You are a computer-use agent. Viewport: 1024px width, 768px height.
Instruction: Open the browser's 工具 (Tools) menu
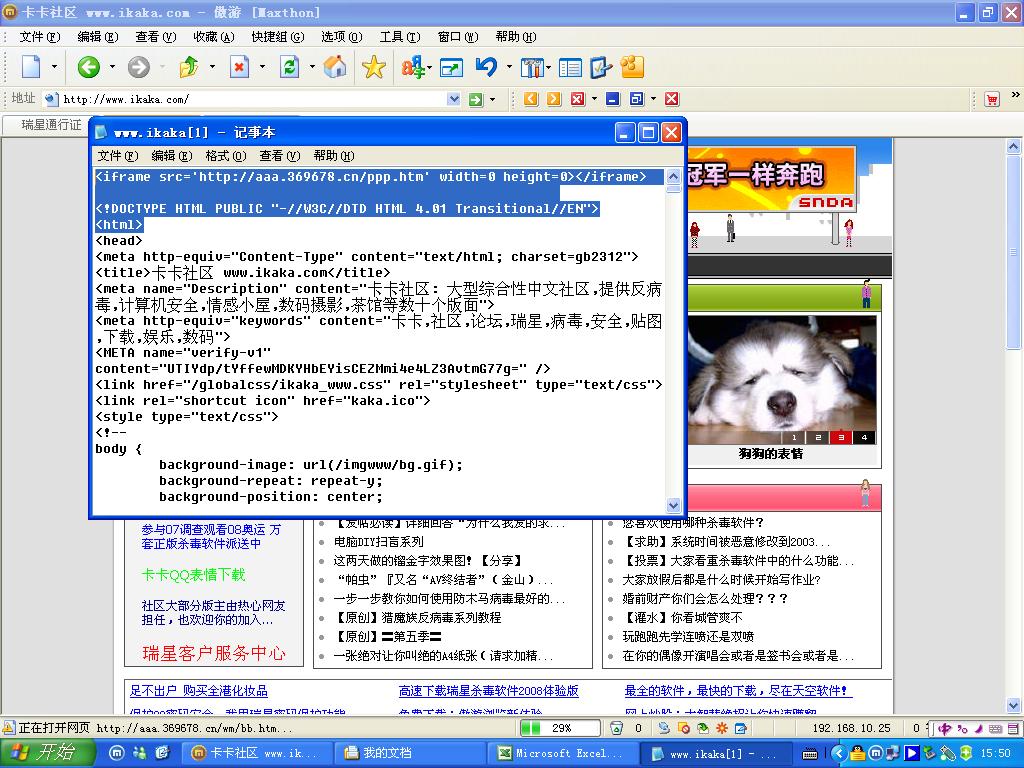click(x=398, y=37)
